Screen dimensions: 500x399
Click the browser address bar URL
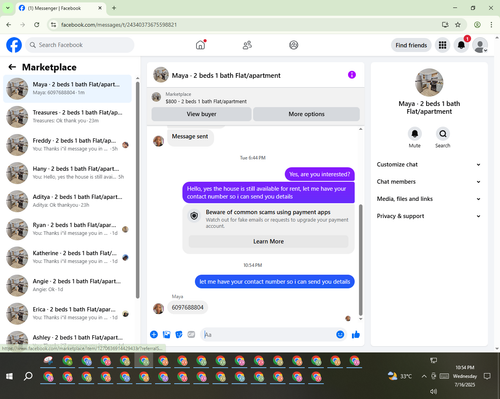click(119, 25)
